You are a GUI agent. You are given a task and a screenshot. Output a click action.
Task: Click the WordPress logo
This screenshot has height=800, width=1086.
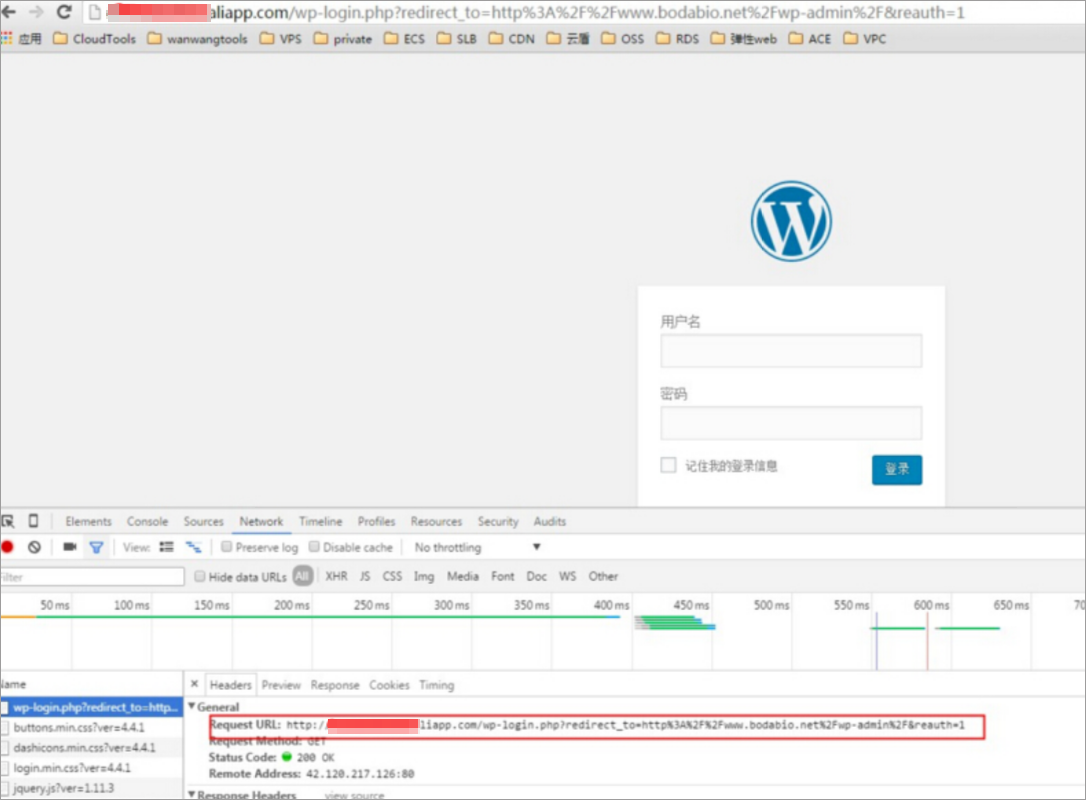click(791, 222)
